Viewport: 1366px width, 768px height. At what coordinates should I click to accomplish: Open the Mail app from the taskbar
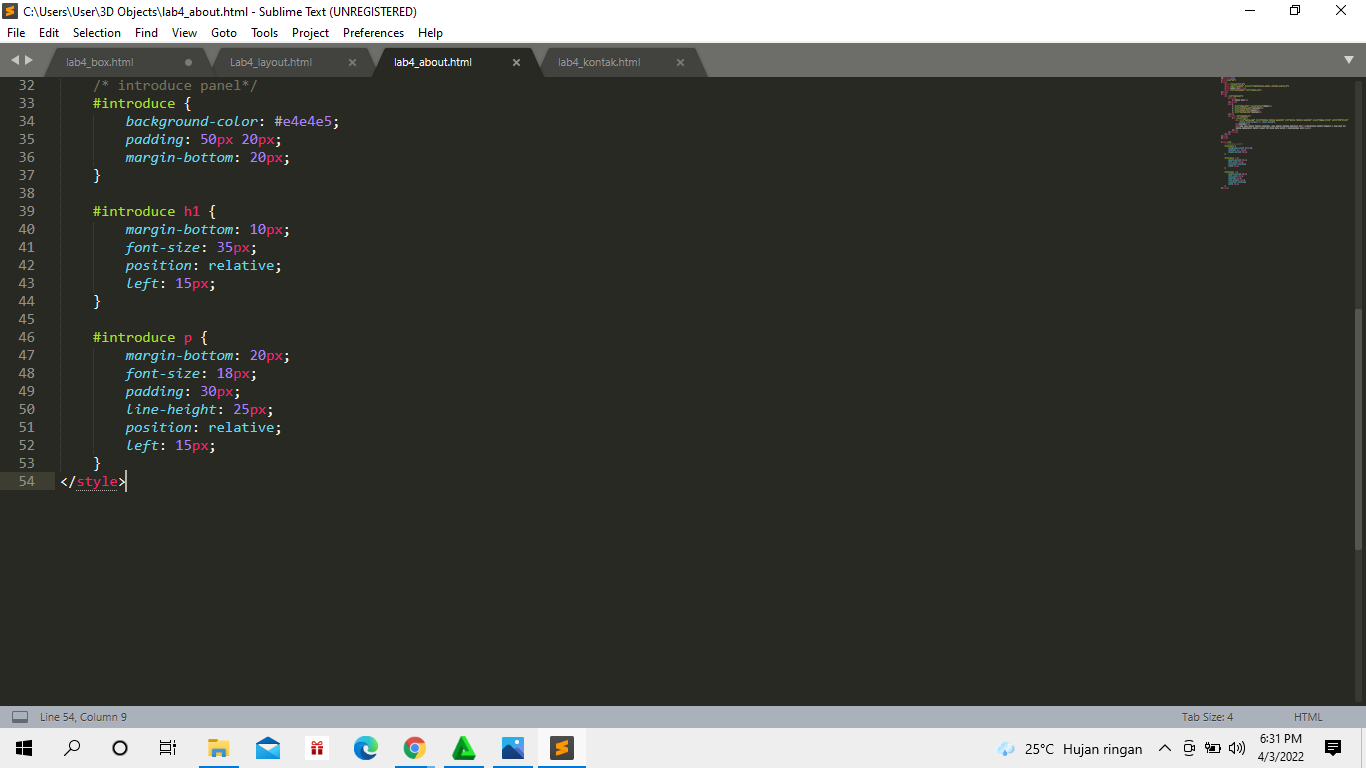tap(267, 747)
